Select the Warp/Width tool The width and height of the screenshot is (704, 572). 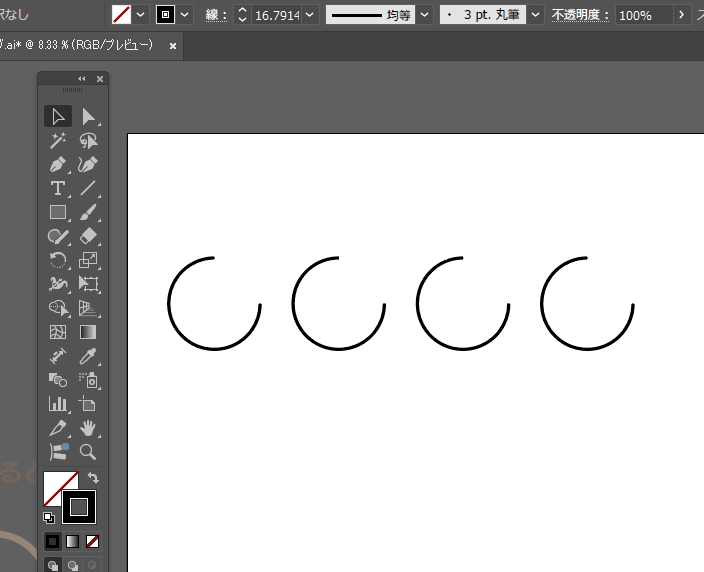pos(58,284)
